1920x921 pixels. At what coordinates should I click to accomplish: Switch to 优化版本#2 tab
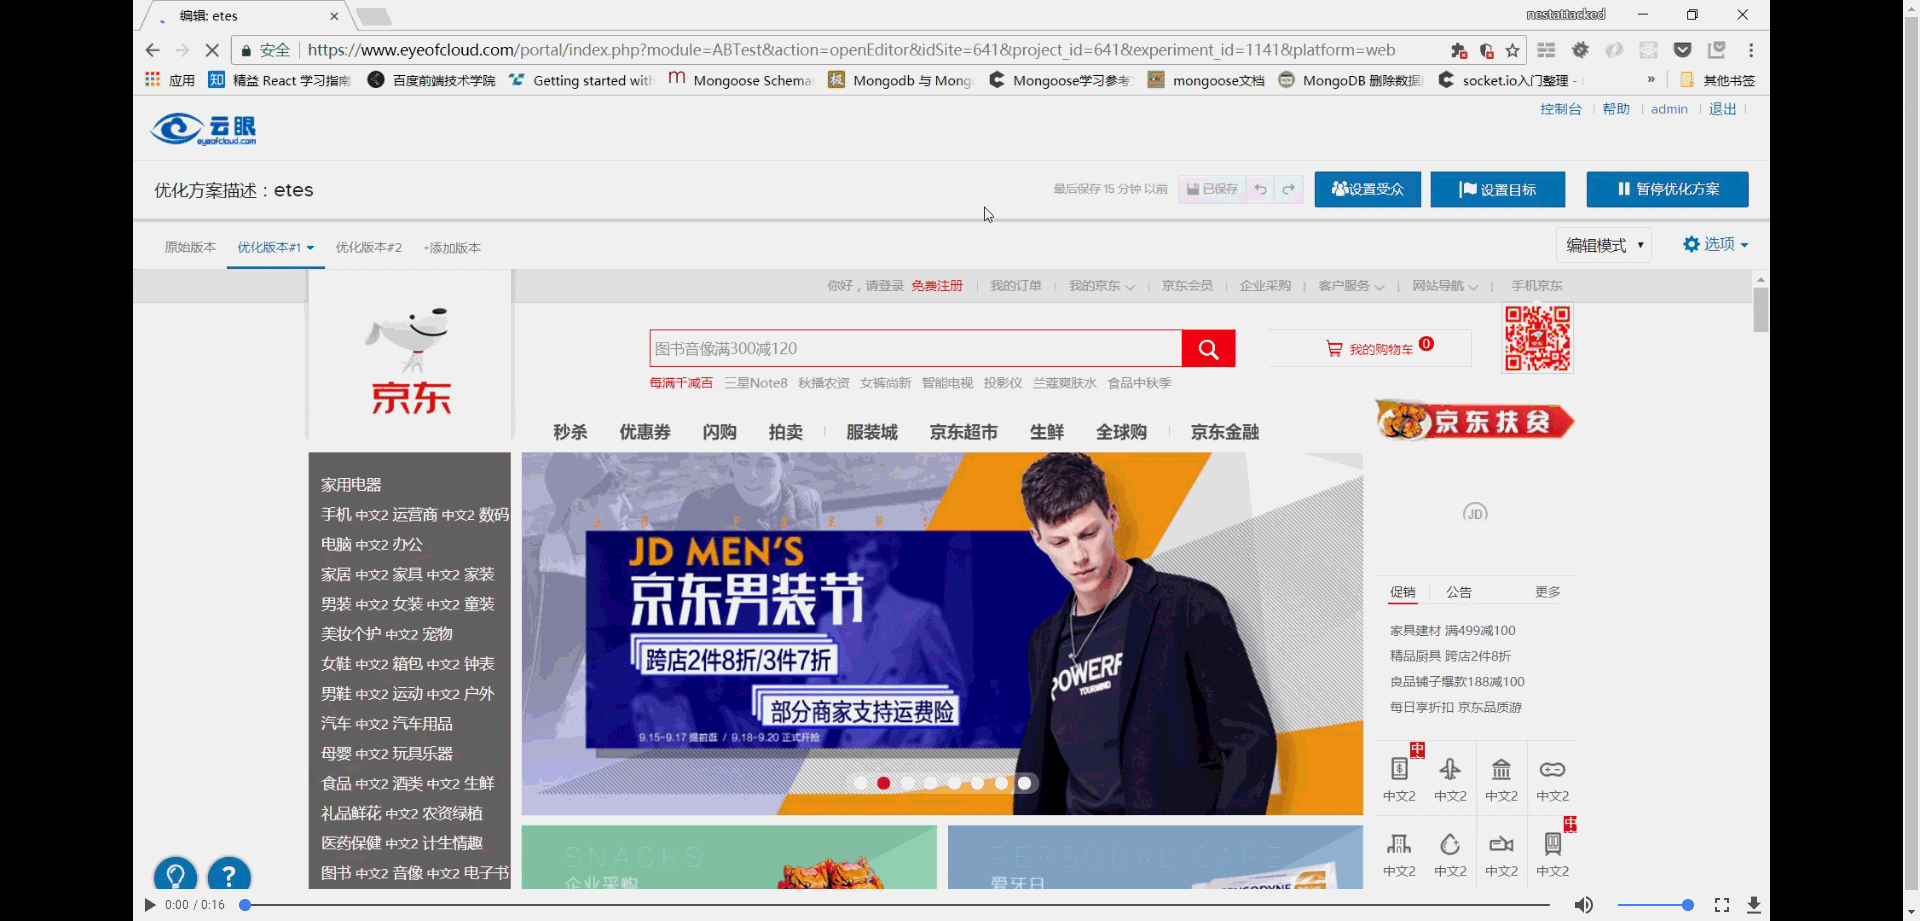pos(368,247)
